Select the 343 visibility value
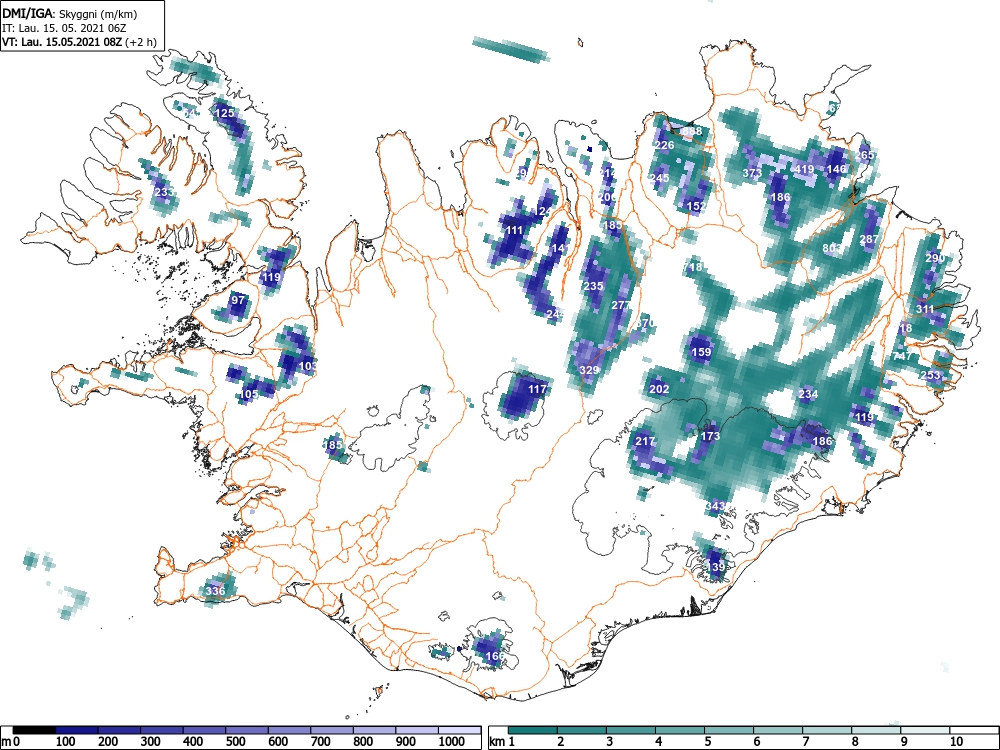Image resolution: width=1000 pixels, height=750 pixels. pyautogui.click(x=716, y=506)
